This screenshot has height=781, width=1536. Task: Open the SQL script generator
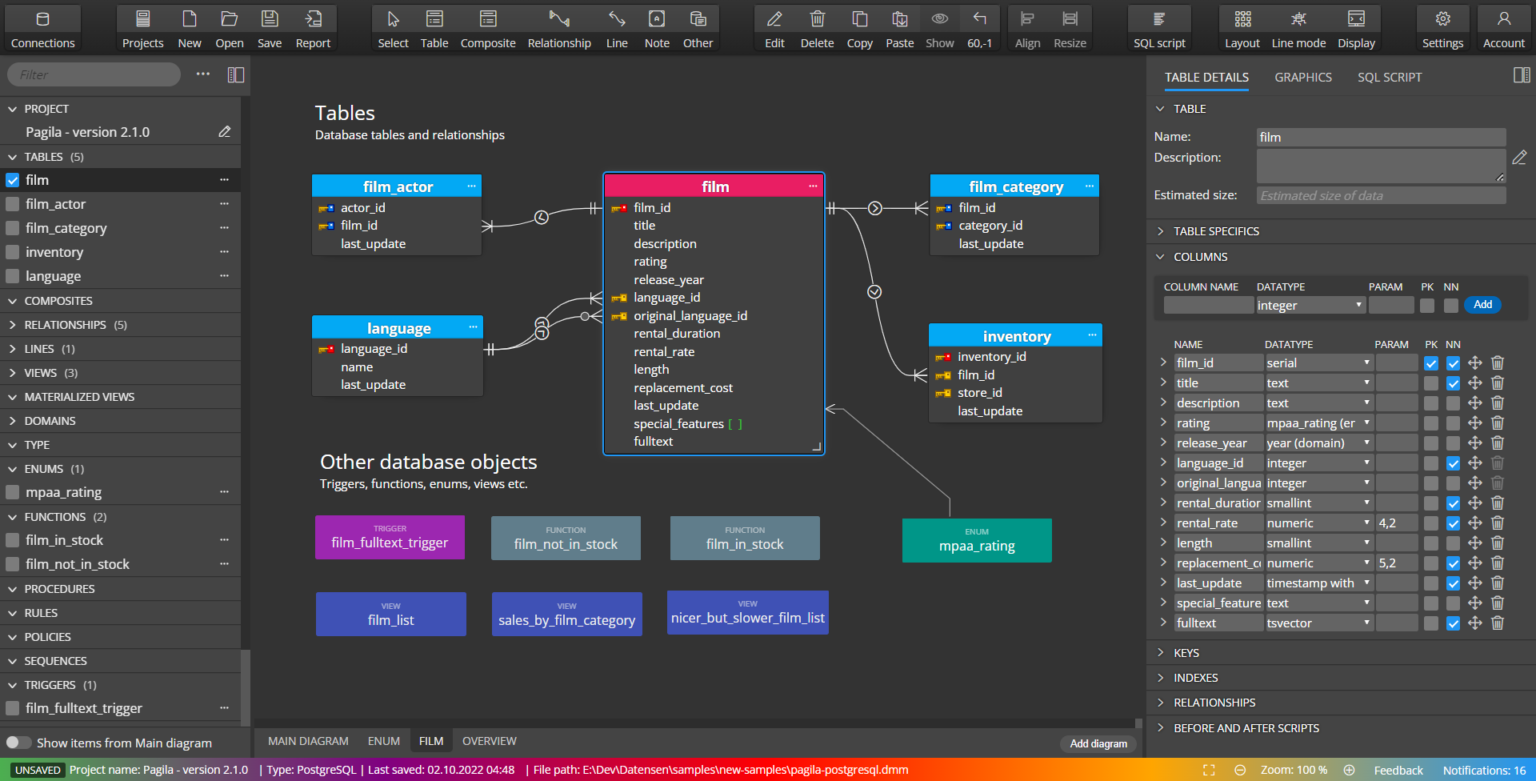[1159, 27]
